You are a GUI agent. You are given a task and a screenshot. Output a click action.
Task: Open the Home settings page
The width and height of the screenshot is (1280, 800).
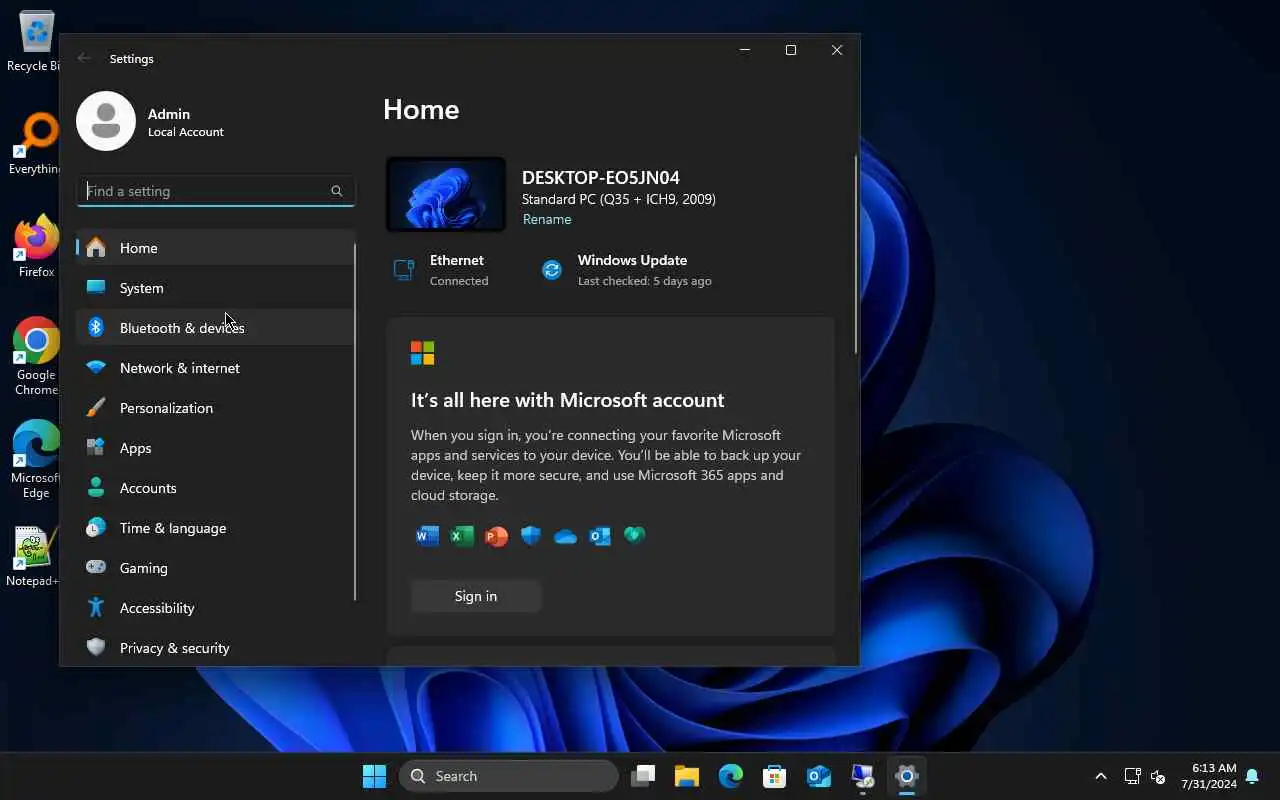pyautogui.click(x=216, y=248)
